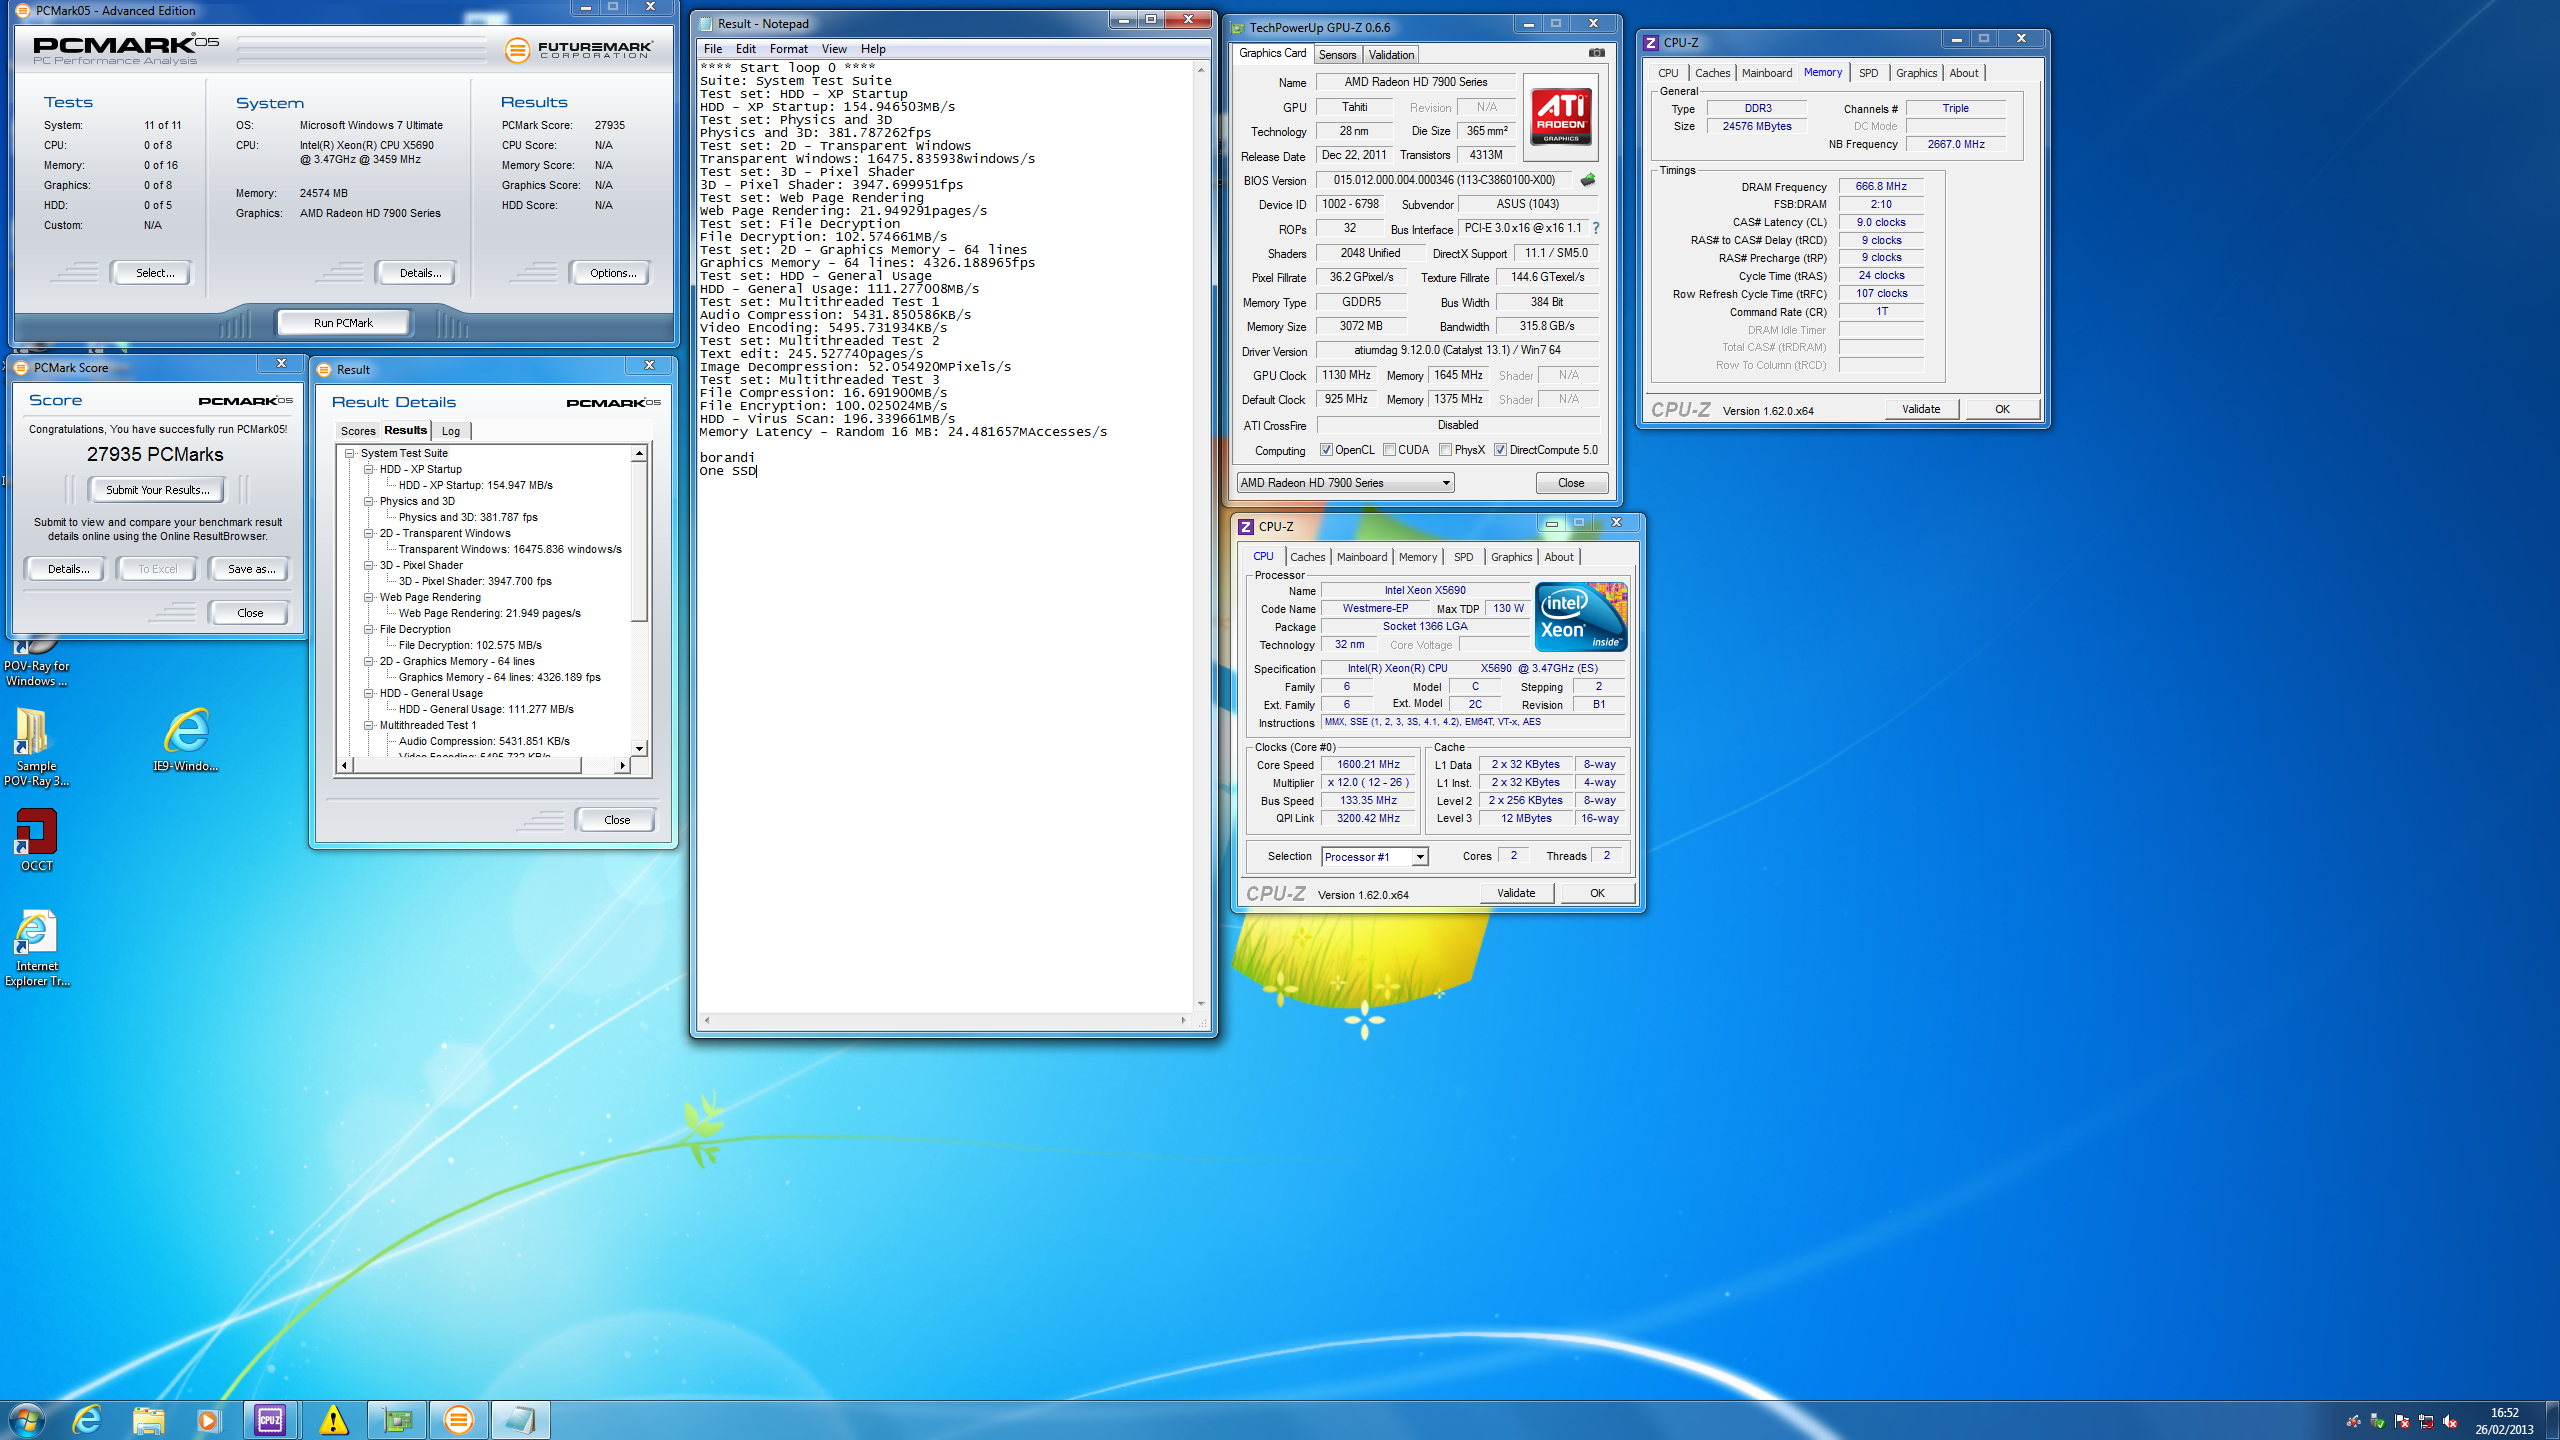Open Internet Explorer from the taskbar
The image size is (2560, 1440).
tap(88, 1419)
